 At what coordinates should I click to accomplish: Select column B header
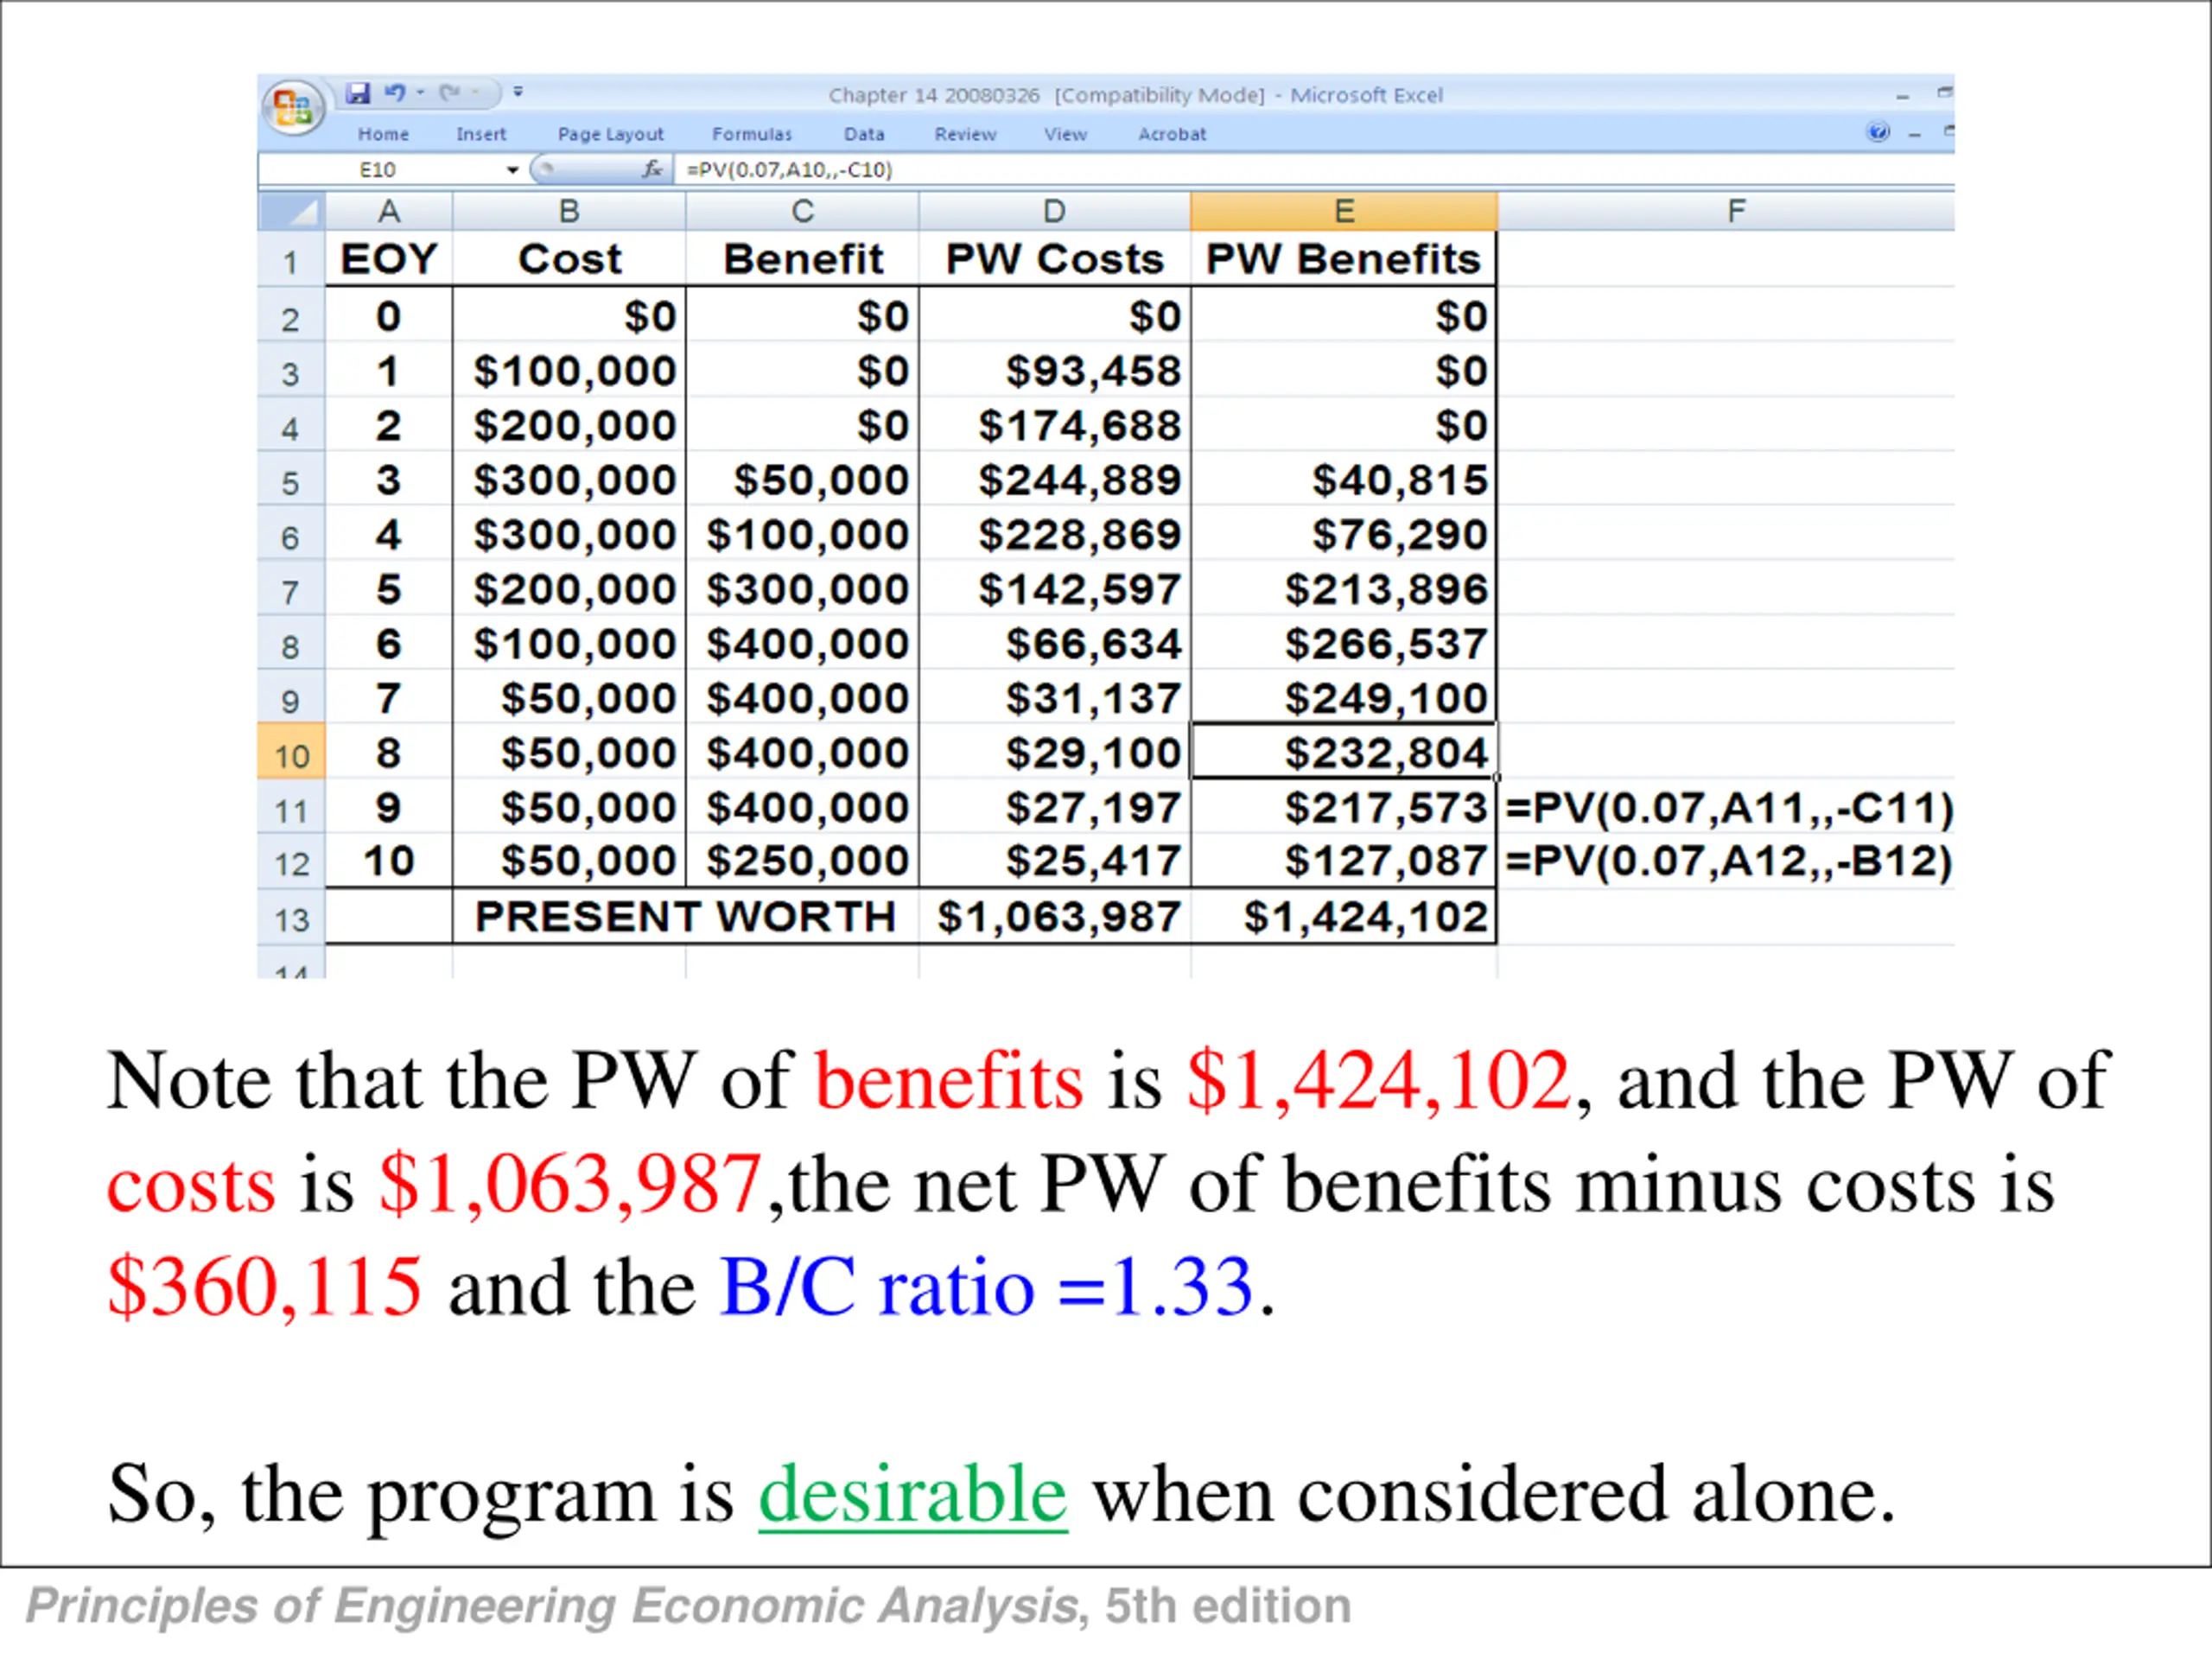click(x=569, y=211)
